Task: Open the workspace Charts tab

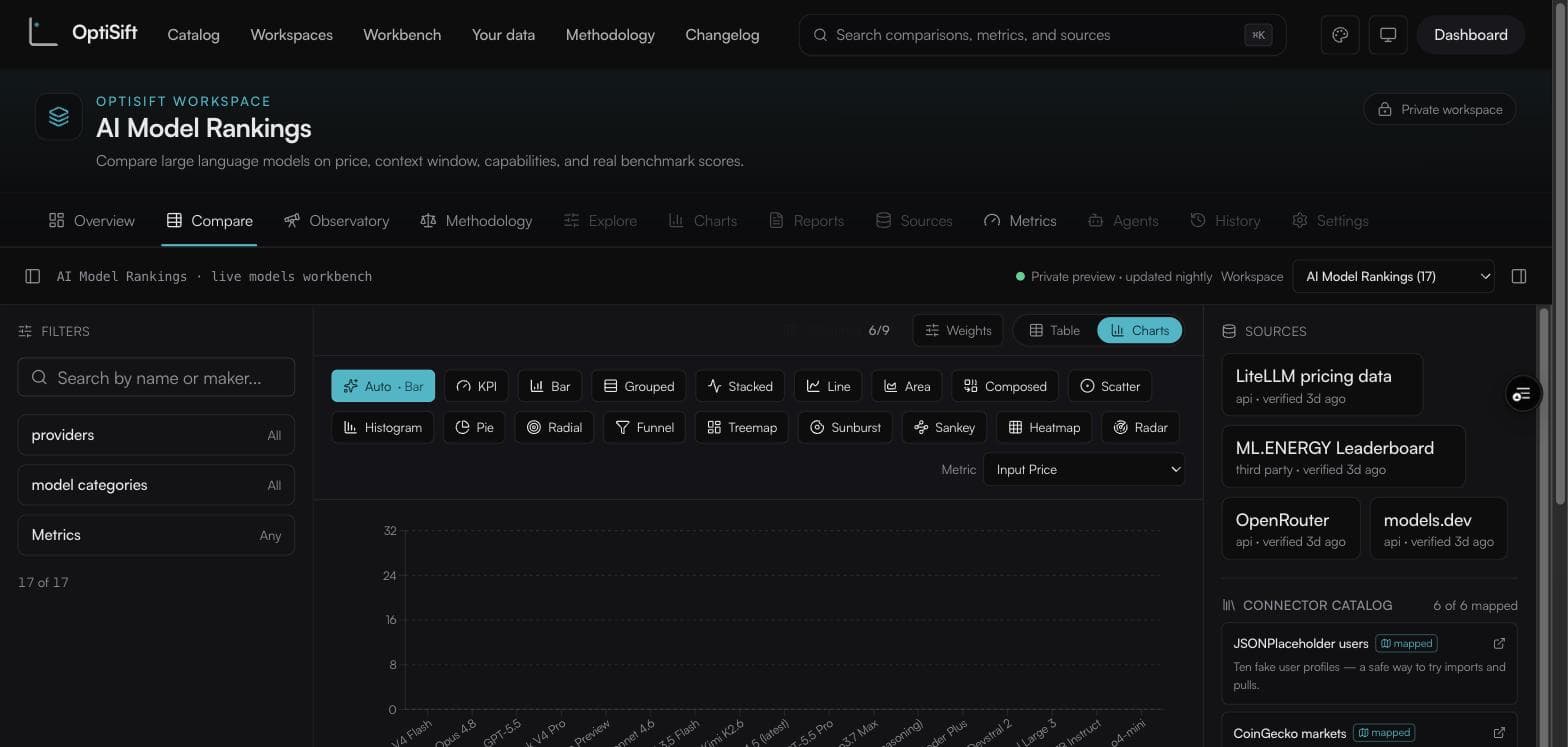Action: tap(703, 220)
